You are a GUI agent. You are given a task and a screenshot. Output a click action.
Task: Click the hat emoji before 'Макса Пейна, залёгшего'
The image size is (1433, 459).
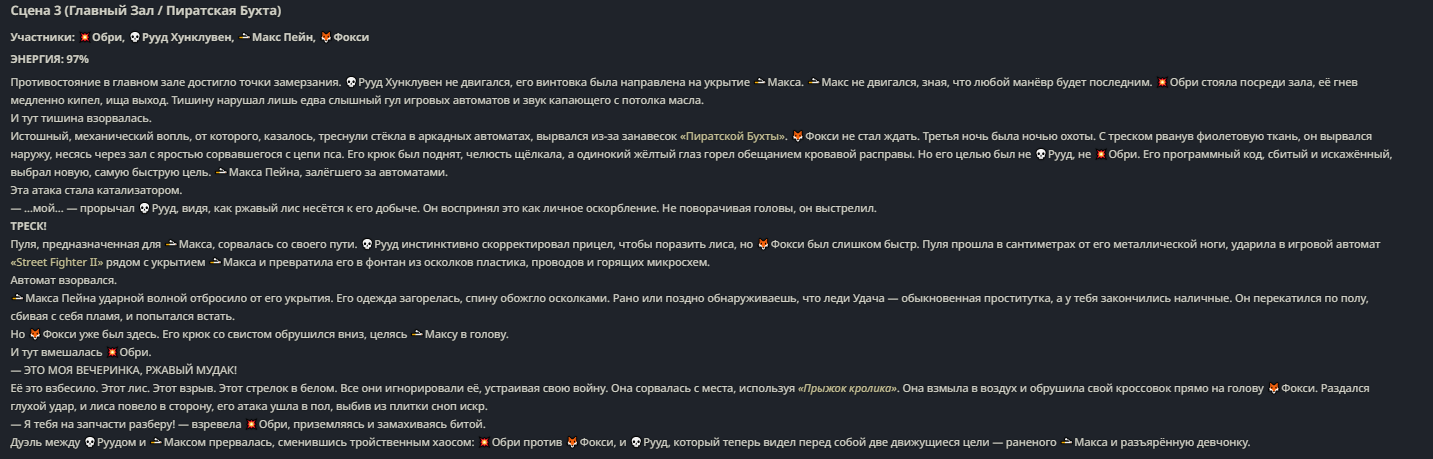click(221, 172)
